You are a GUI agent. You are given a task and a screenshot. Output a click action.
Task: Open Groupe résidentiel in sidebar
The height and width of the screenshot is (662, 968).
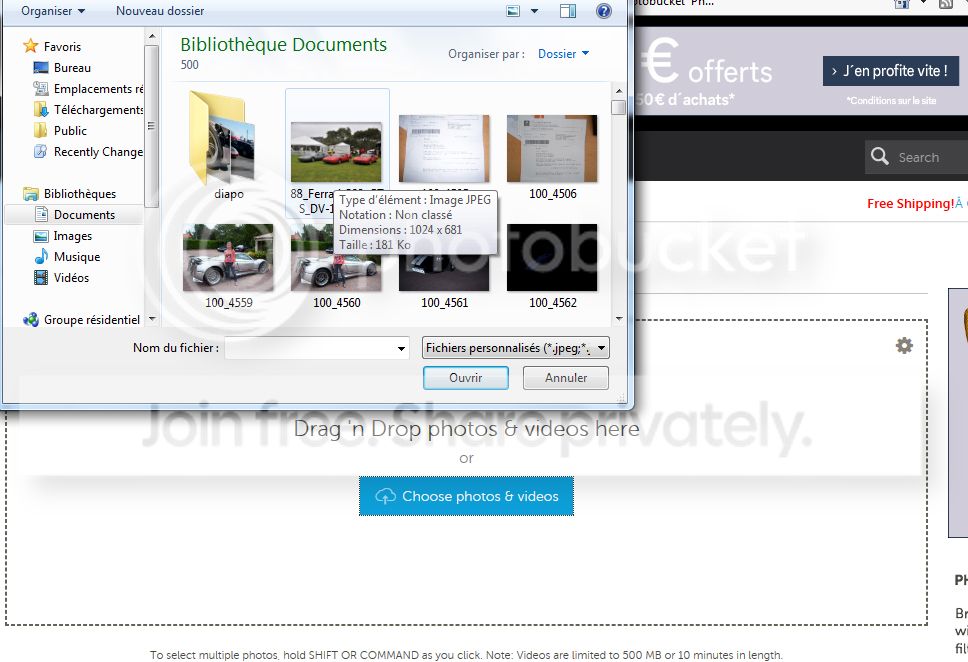point(91,320)
